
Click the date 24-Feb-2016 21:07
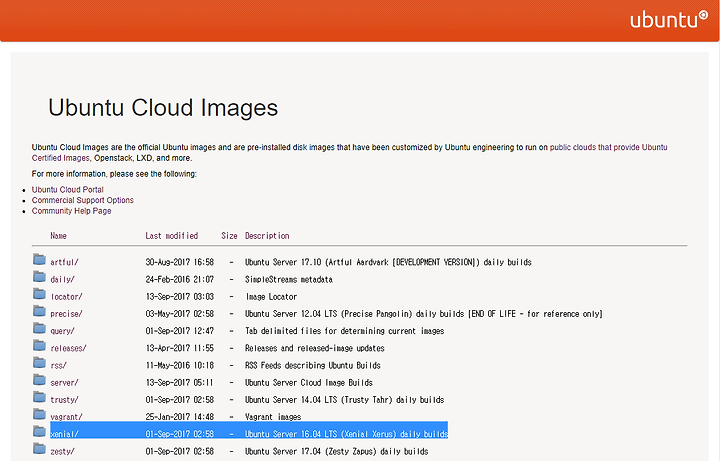click(x=180, y=279)
